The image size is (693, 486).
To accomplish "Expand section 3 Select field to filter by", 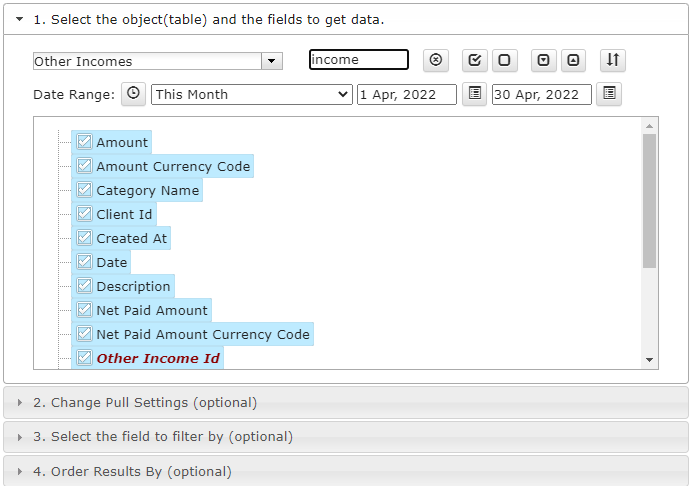I will click(x=346, y=437).
